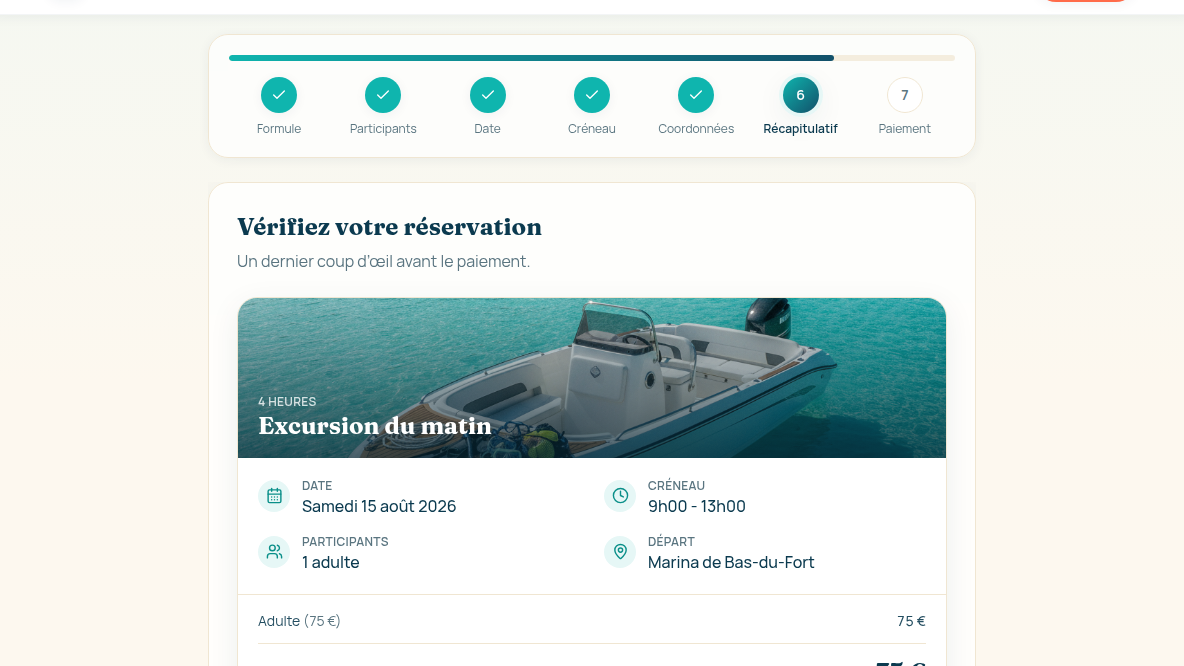Click the 9h00 - 13h00 time slot
Image resolution: width=1184 pixels, height=666 pixels.
pyautogui.click(x=696, y=506)
